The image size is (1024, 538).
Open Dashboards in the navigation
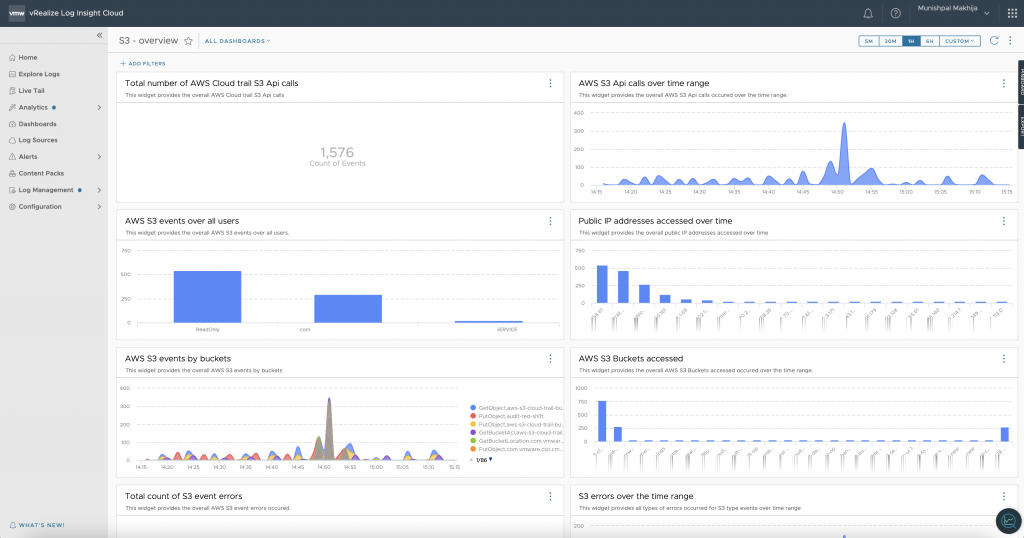click(x=37, y=124)
